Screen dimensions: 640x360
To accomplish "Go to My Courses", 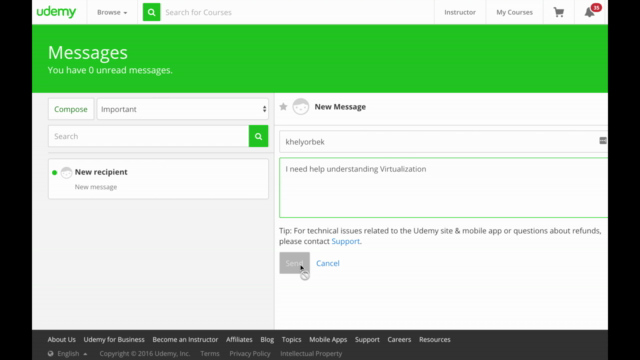I will tap(514, 12).
